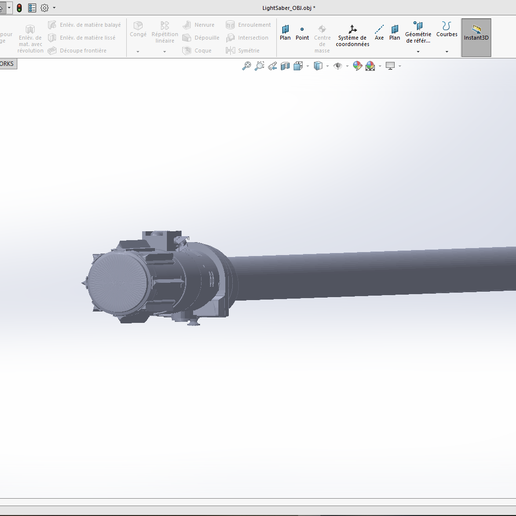Select the Congé fillet tool
516x516 pixels.
coord(138,29)
